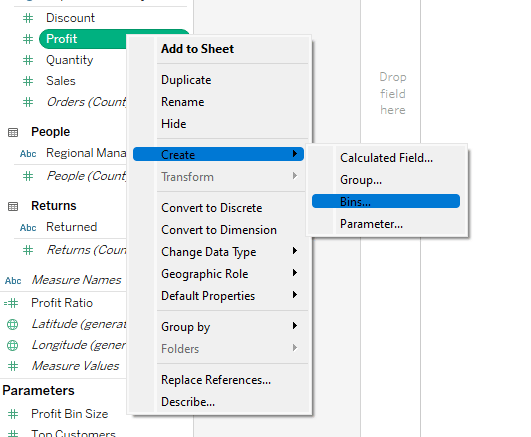Choose Add to Sheet option

218,49
